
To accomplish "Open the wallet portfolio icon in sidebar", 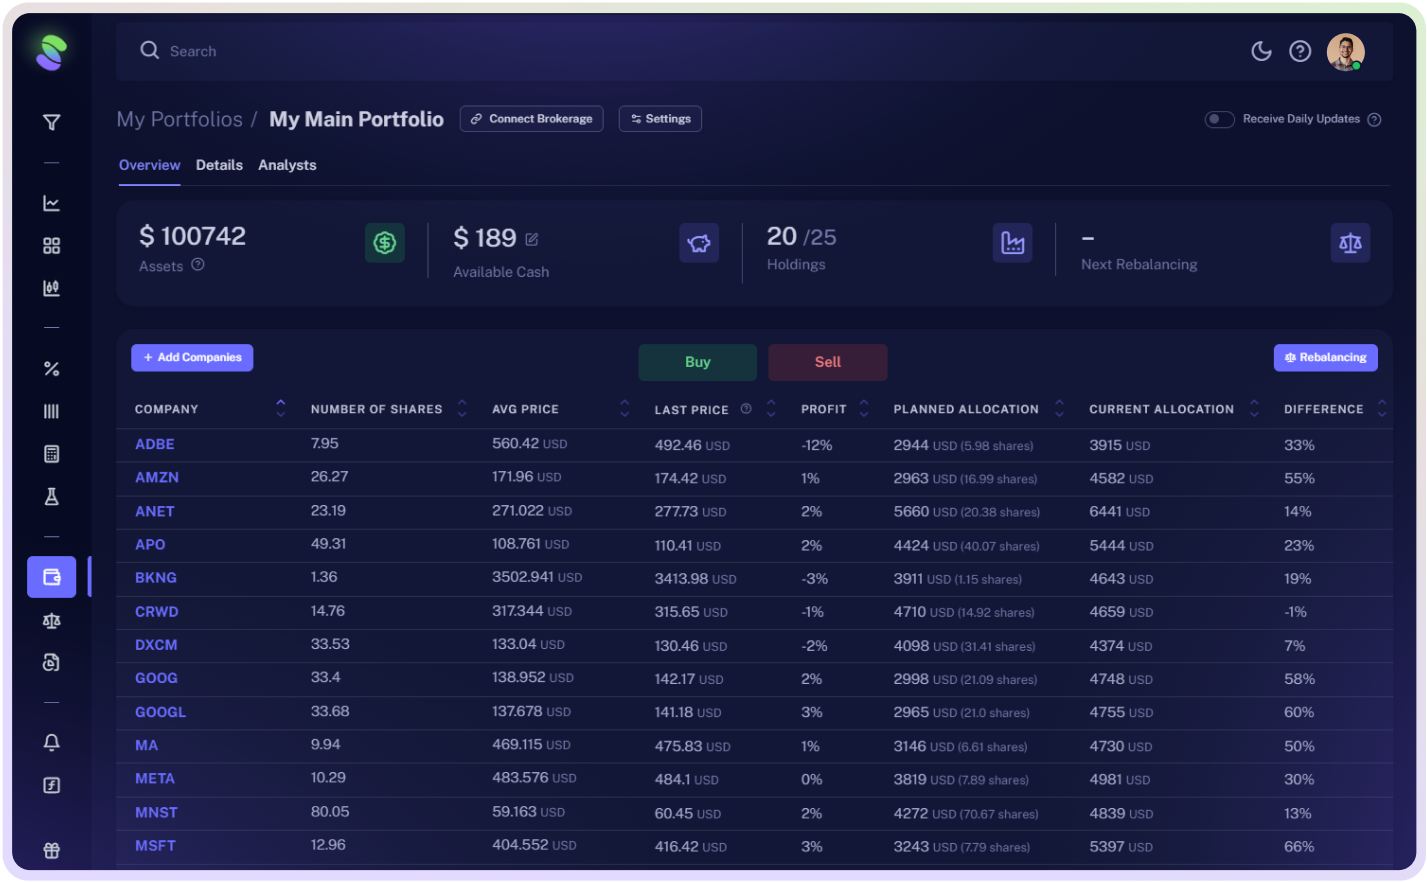I will point(51,577).
